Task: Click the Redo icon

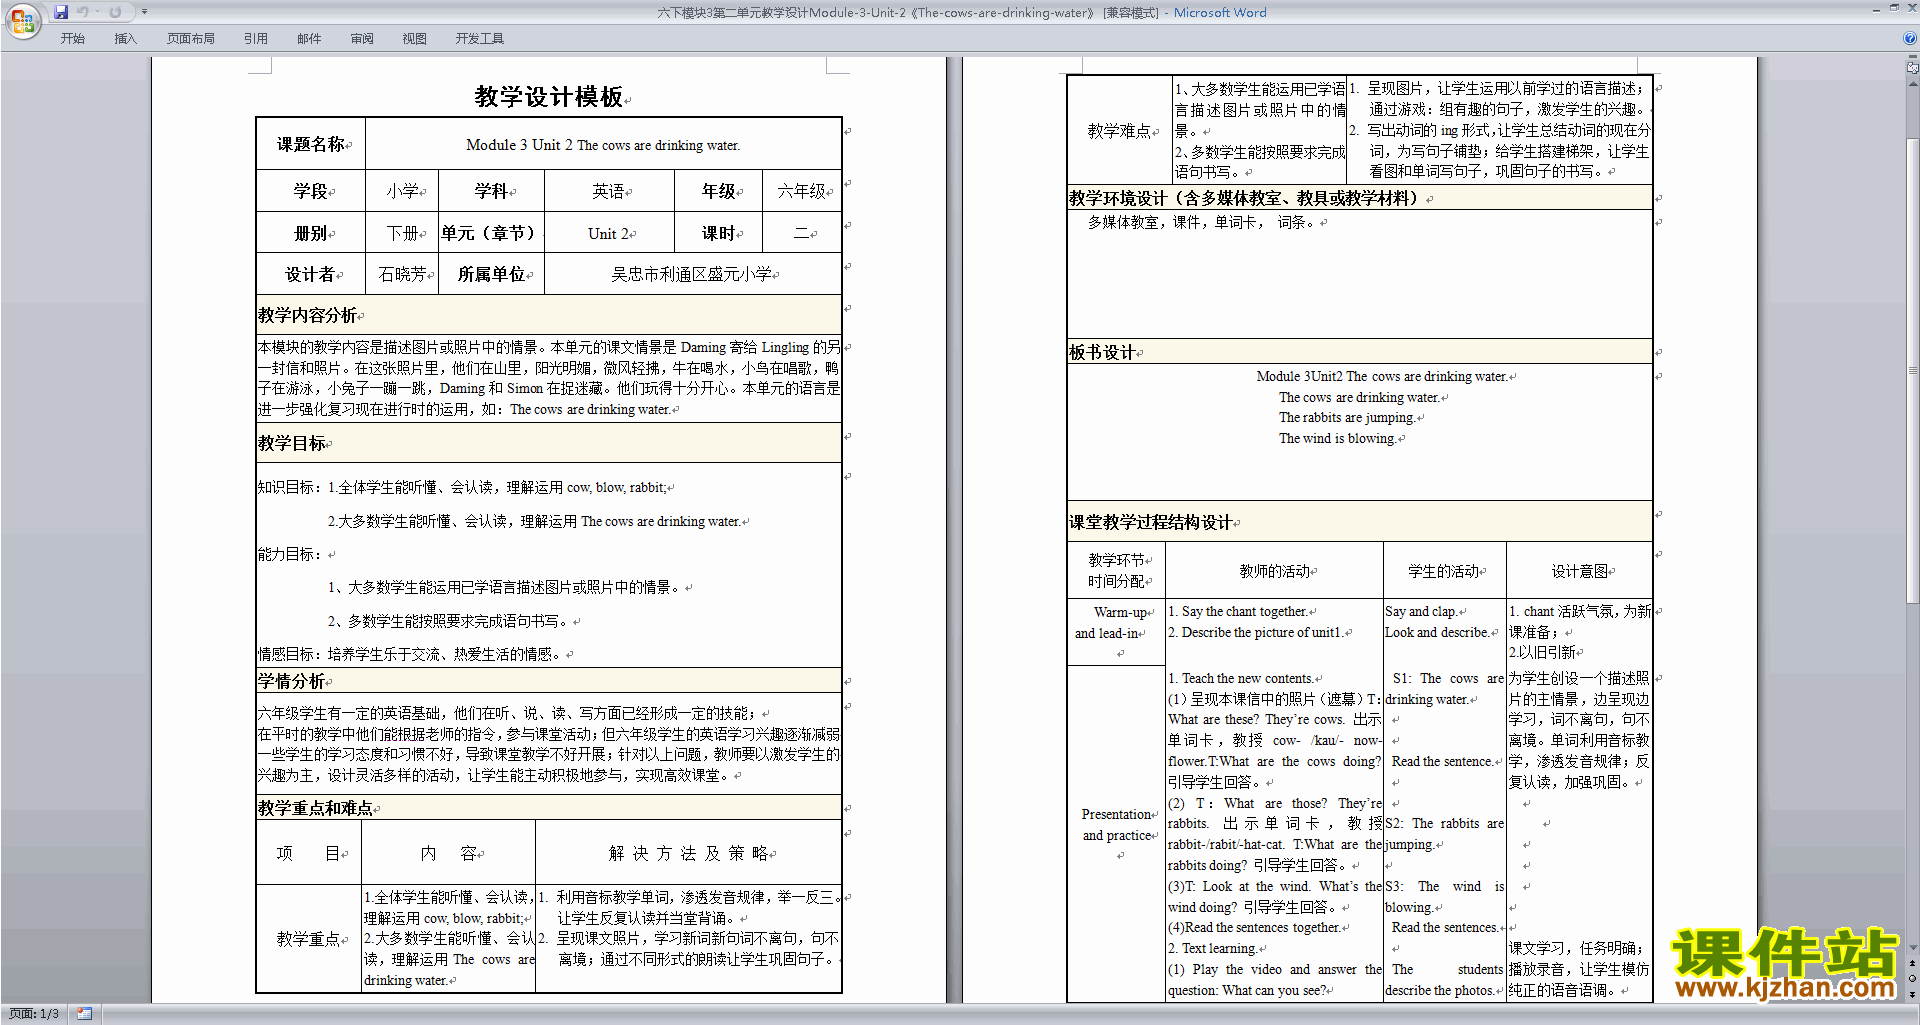Action: tap(115, 12)
